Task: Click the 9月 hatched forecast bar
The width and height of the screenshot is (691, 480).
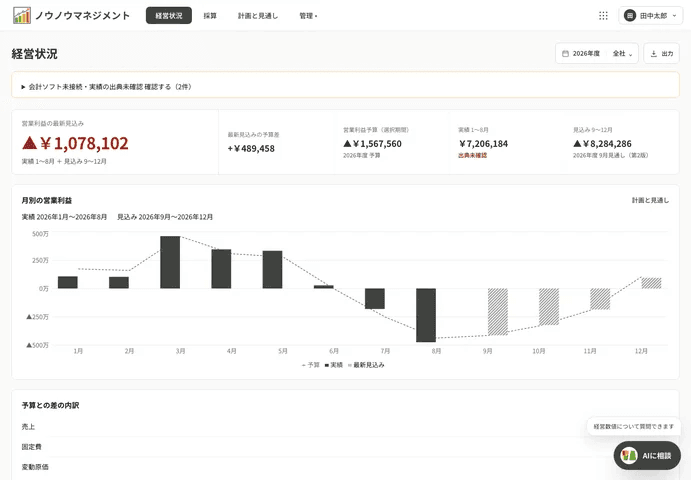Action: pyautogui.click(x=498, y=312)
